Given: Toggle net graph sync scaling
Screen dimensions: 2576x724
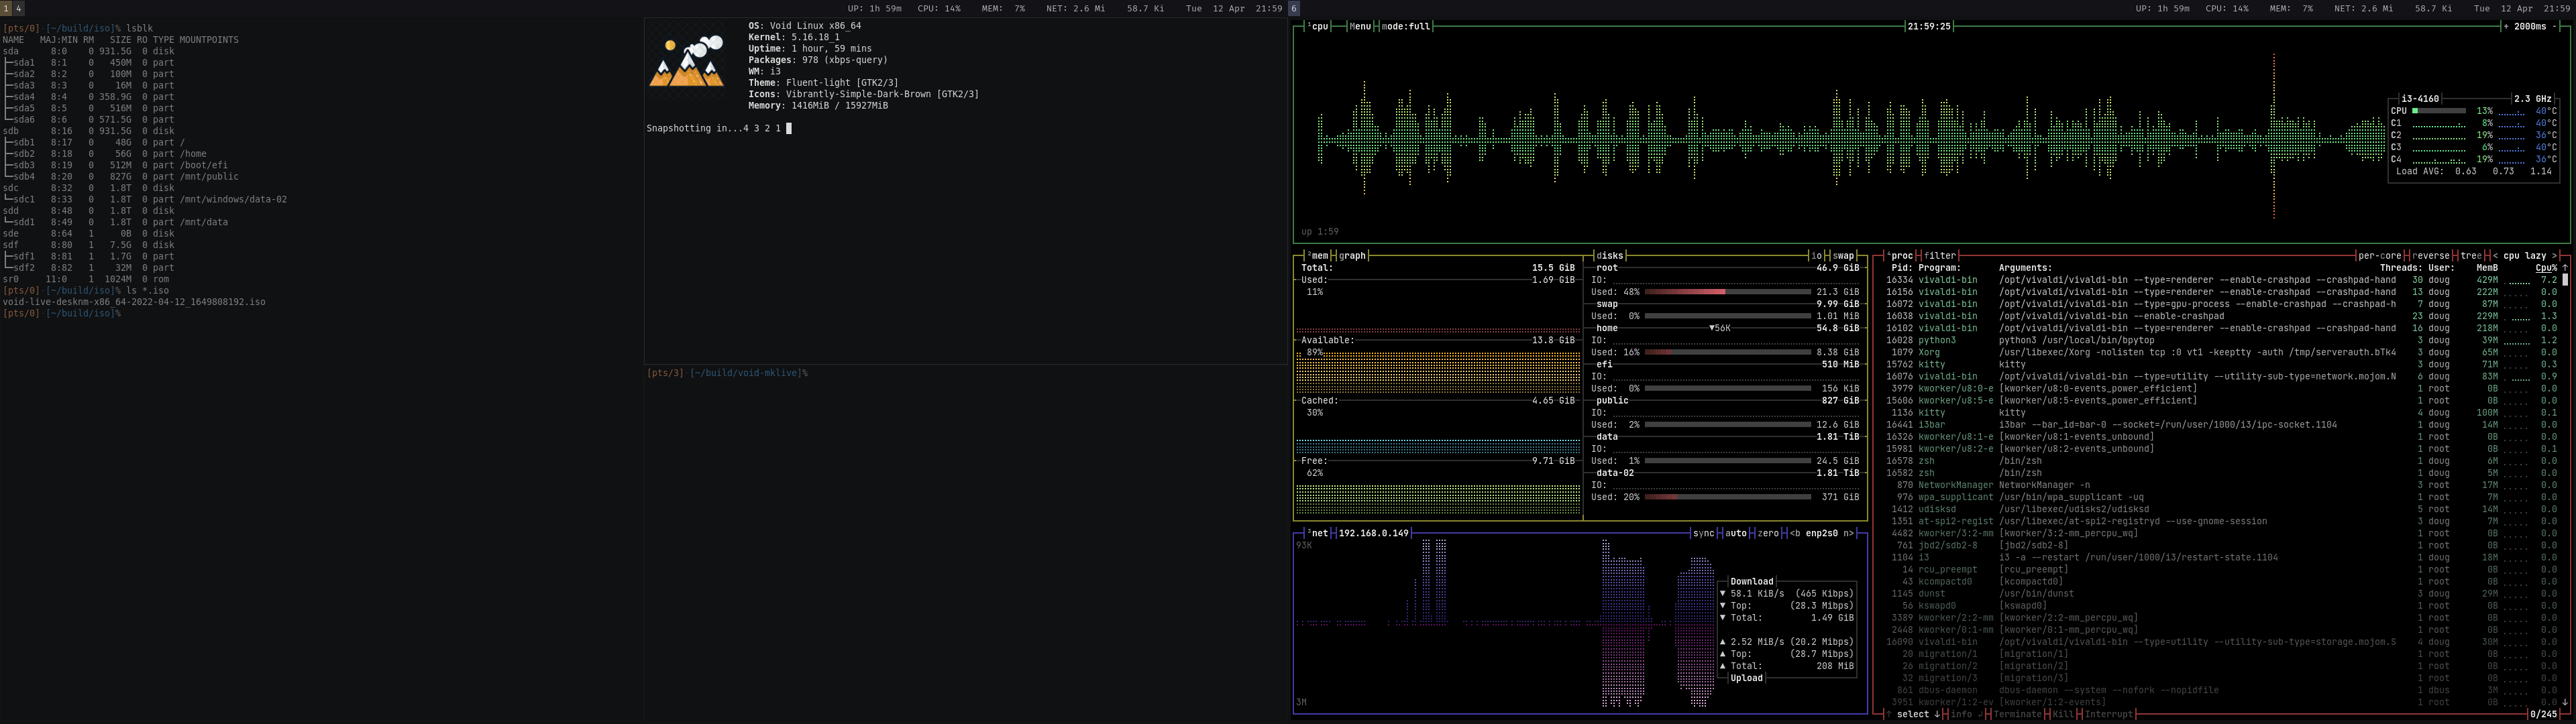Looking at the screenshot, I should [1703, 534].
